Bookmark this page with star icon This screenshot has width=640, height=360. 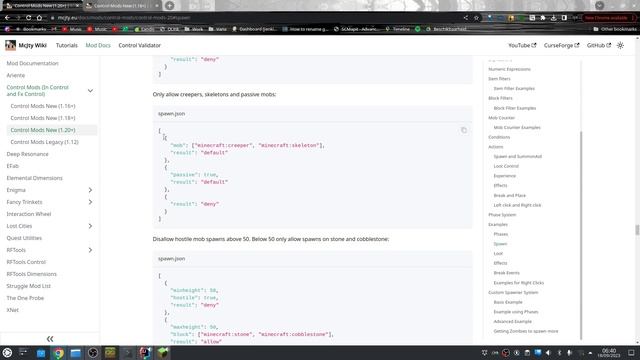pos(476,18)
